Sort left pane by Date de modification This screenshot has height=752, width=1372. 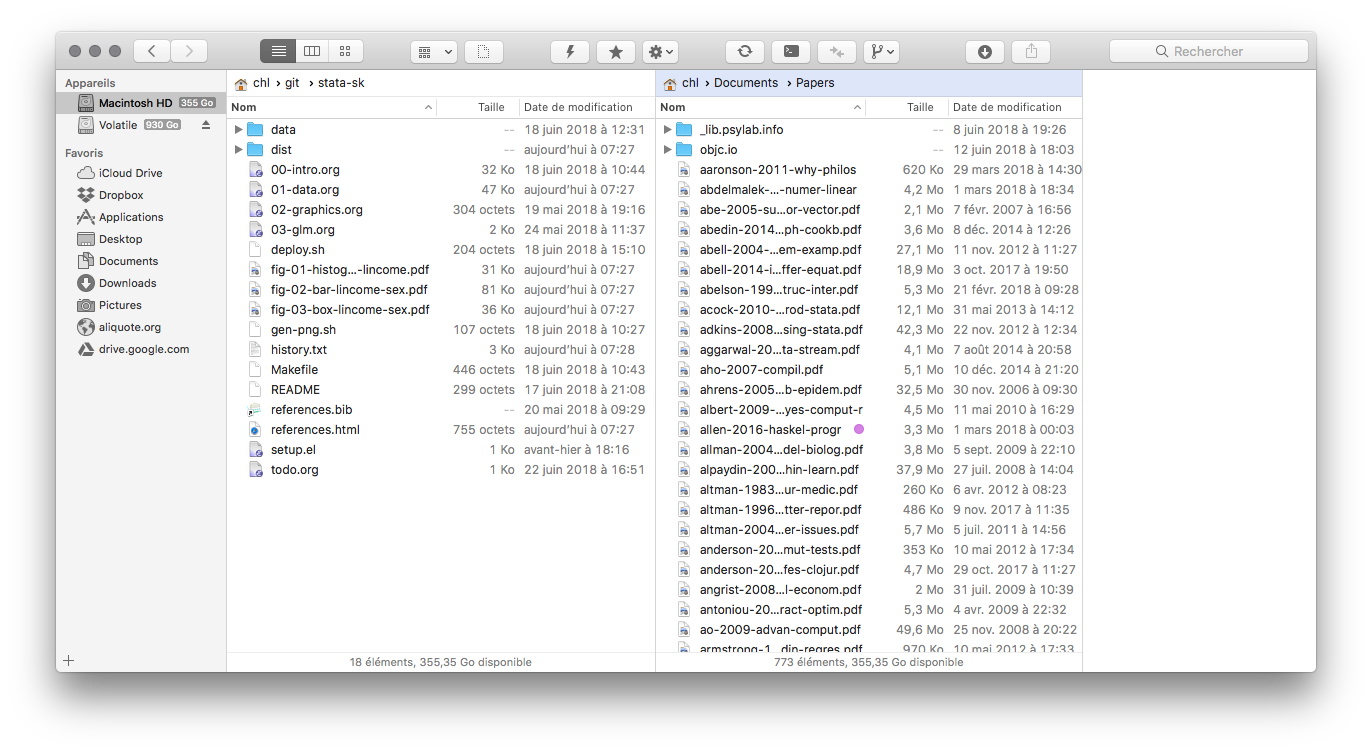[578, 107]
